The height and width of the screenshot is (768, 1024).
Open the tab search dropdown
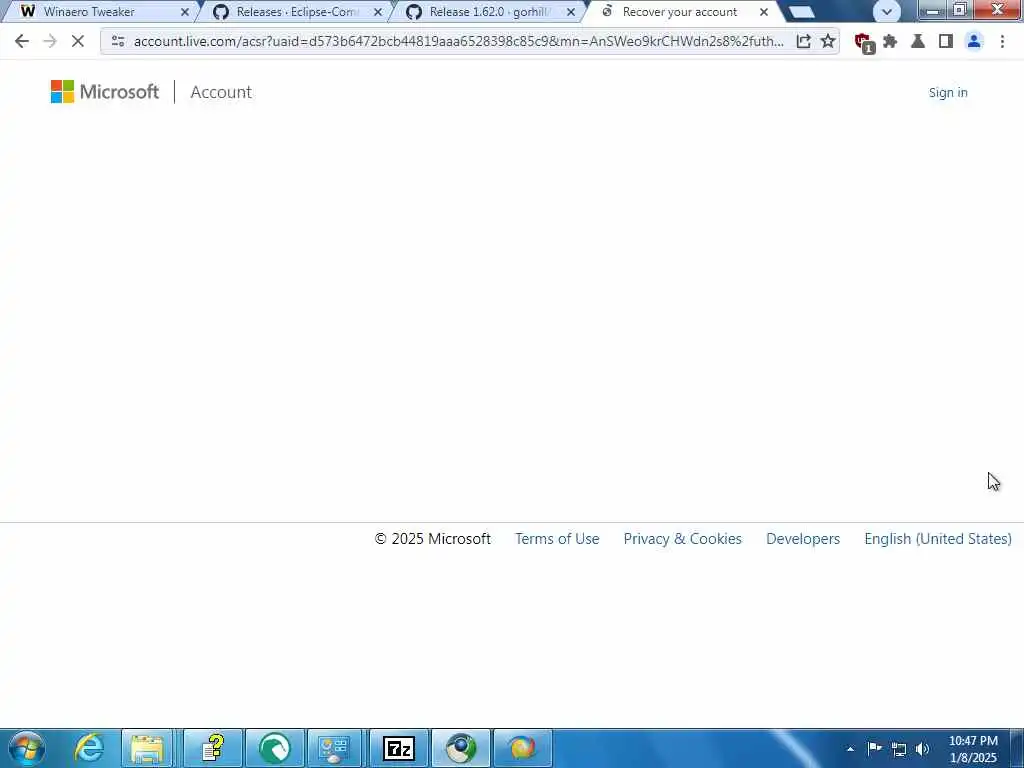tap(886, 12)
